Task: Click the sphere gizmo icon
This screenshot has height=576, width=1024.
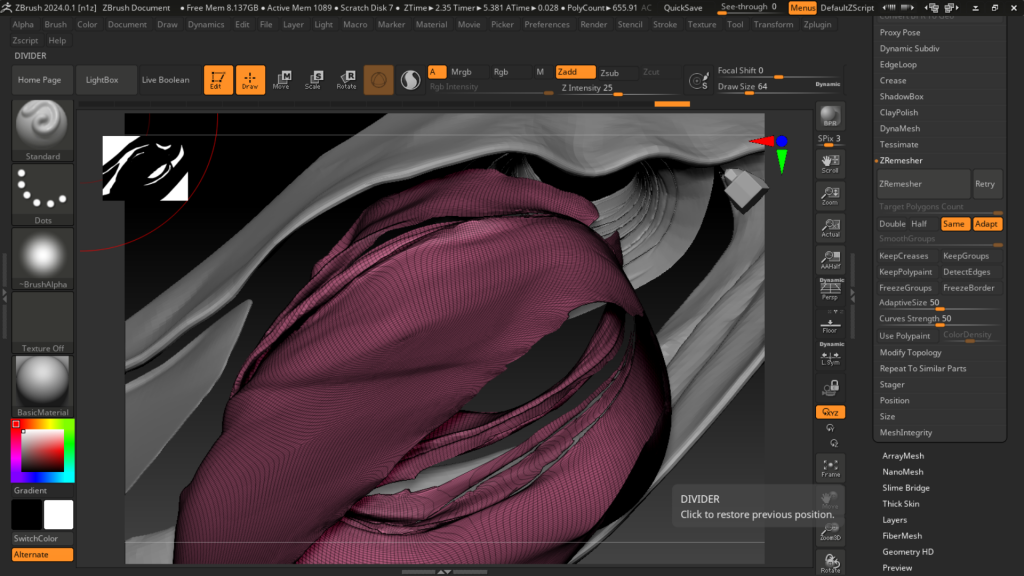Action: (x=379, y=80)
